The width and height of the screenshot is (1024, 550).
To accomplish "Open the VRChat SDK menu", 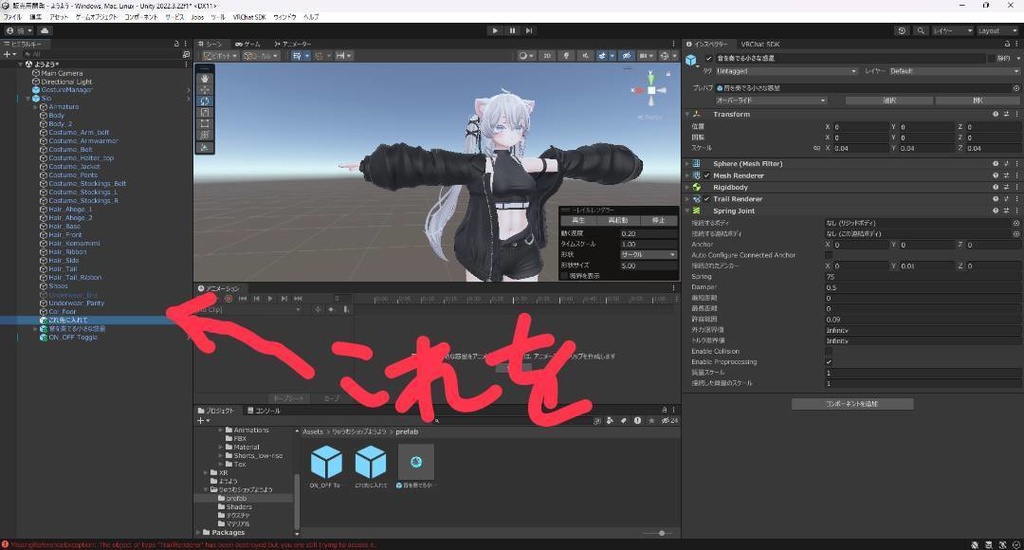I will (x=249, y=17).
